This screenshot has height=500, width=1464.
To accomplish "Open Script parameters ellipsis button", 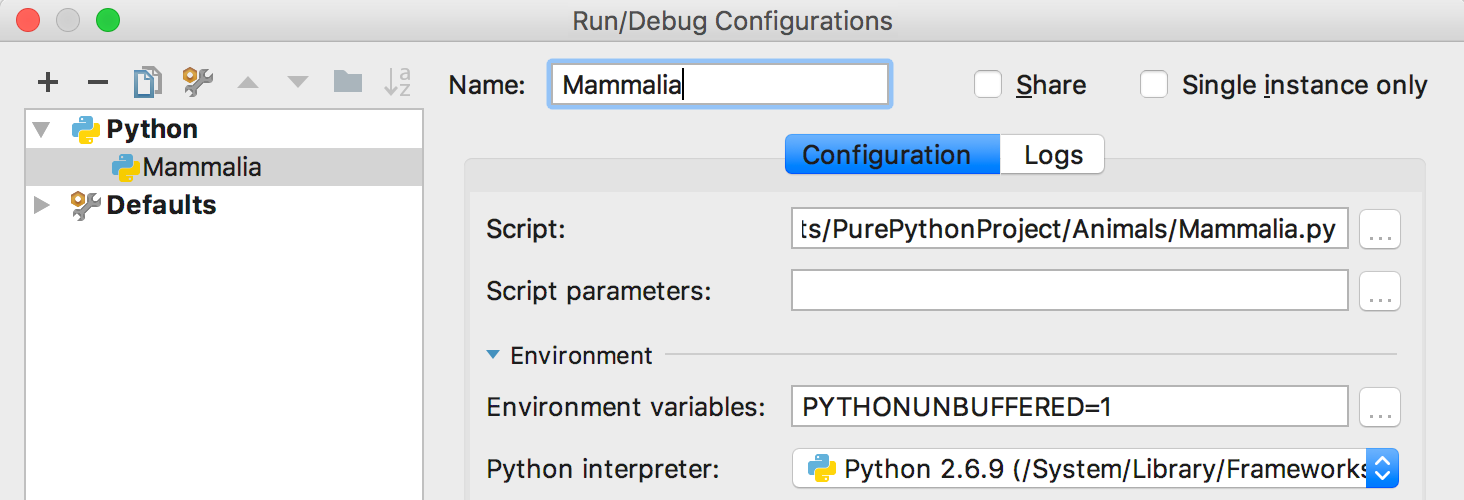I will (x=1380, y=292).
